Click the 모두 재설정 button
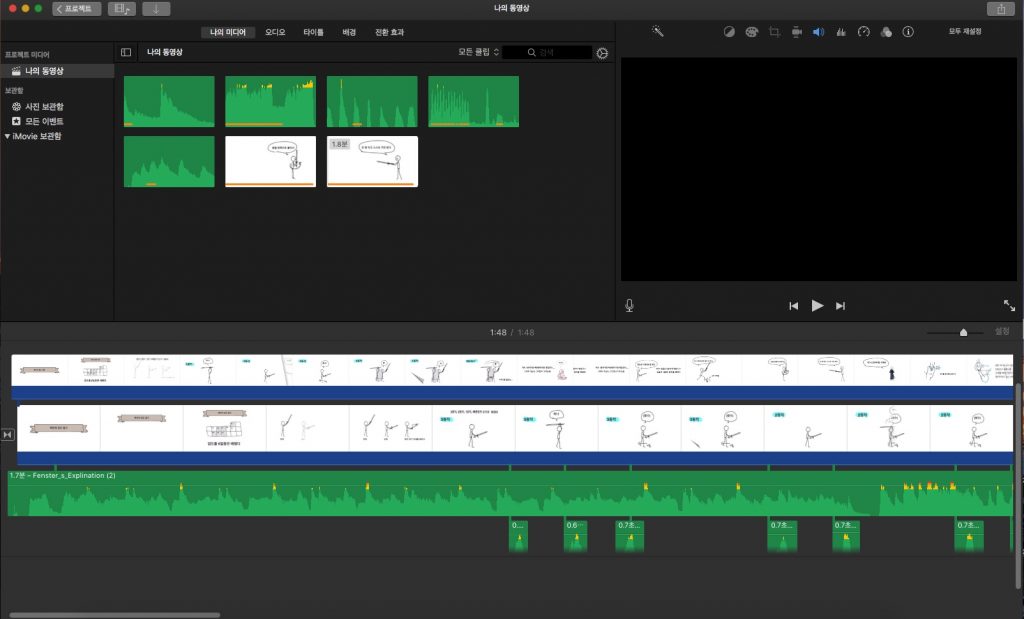Viewport: 1024px width, 619px height. point(966,32)
